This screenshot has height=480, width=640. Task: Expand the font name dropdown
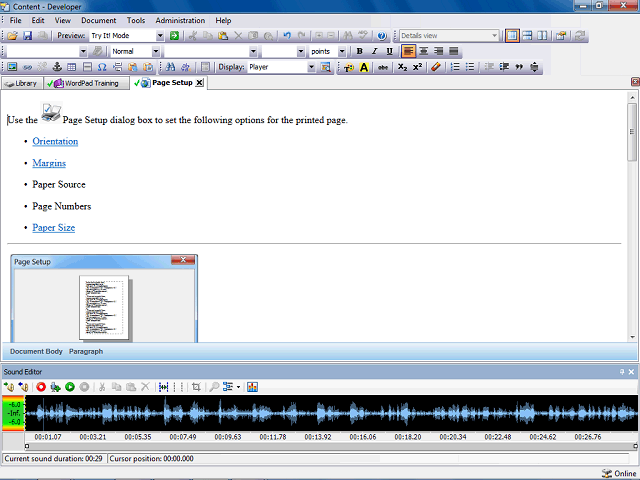tap(253, 51)
